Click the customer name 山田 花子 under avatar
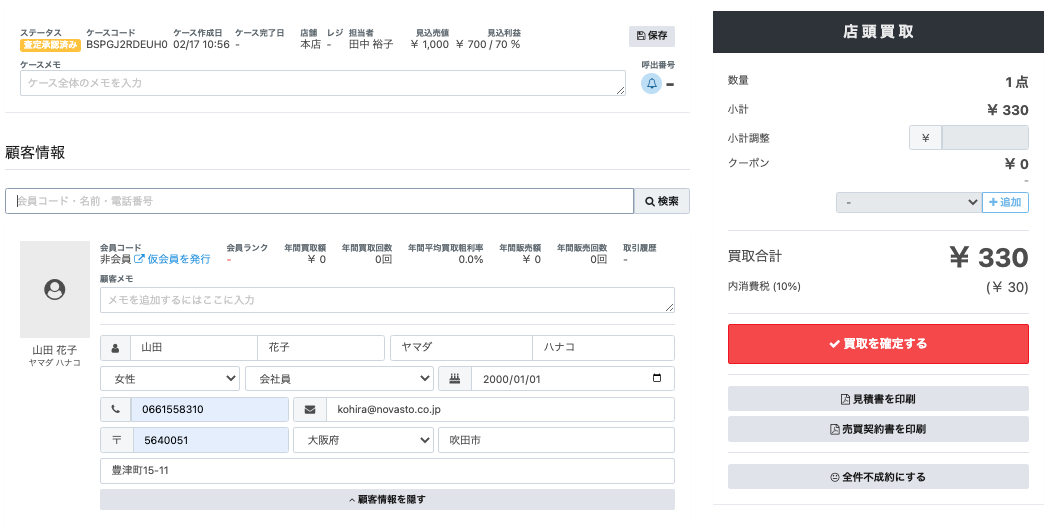Screen dimensions: 1054x525 coord(54,350)
